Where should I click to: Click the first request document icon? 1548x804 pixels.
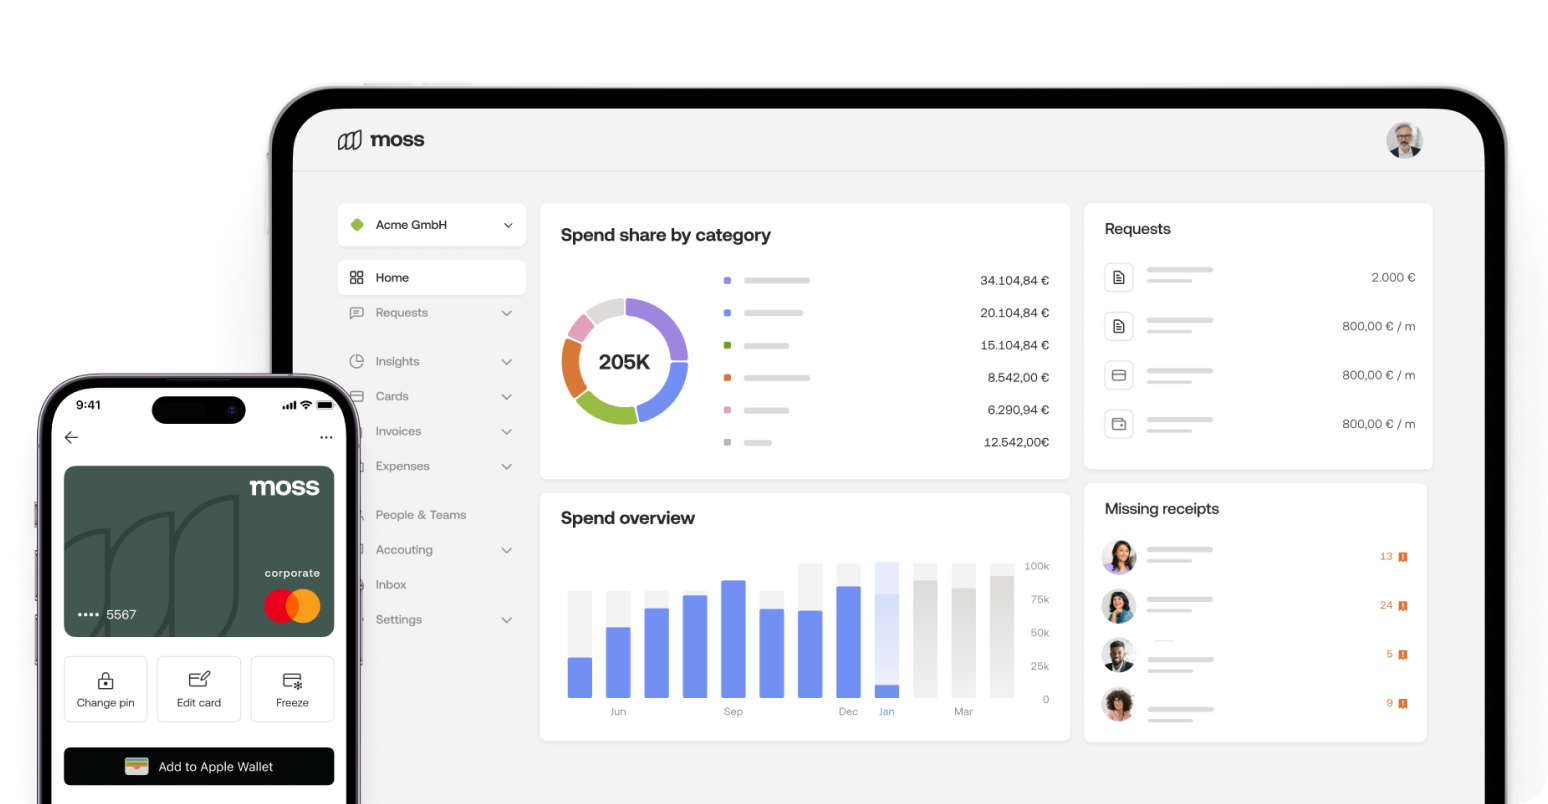coord(1119,277)
